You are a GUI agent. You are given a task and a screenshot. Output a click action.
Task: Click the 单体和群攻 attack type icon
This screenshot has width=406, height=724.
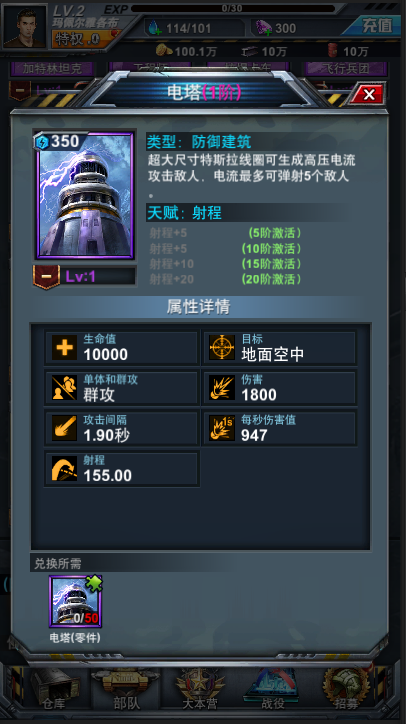64,388
